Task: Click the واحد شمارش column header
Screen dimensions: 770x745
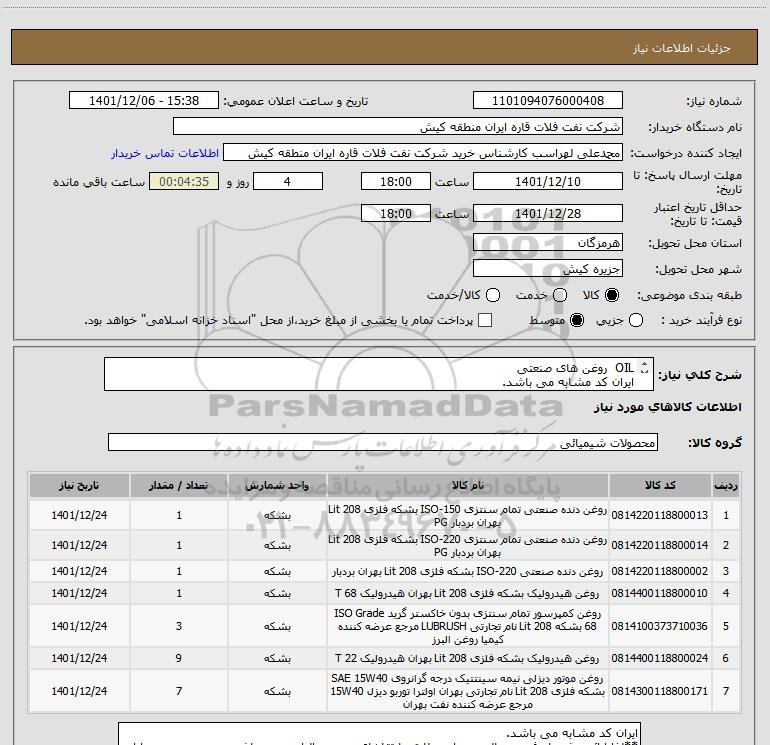Action: click(277, 485)
